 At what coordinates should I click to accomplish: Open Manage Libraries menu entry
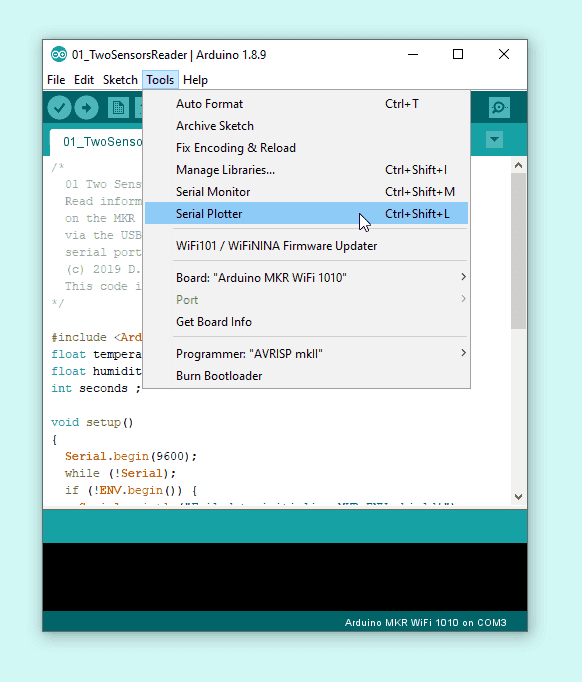(306, 170)
